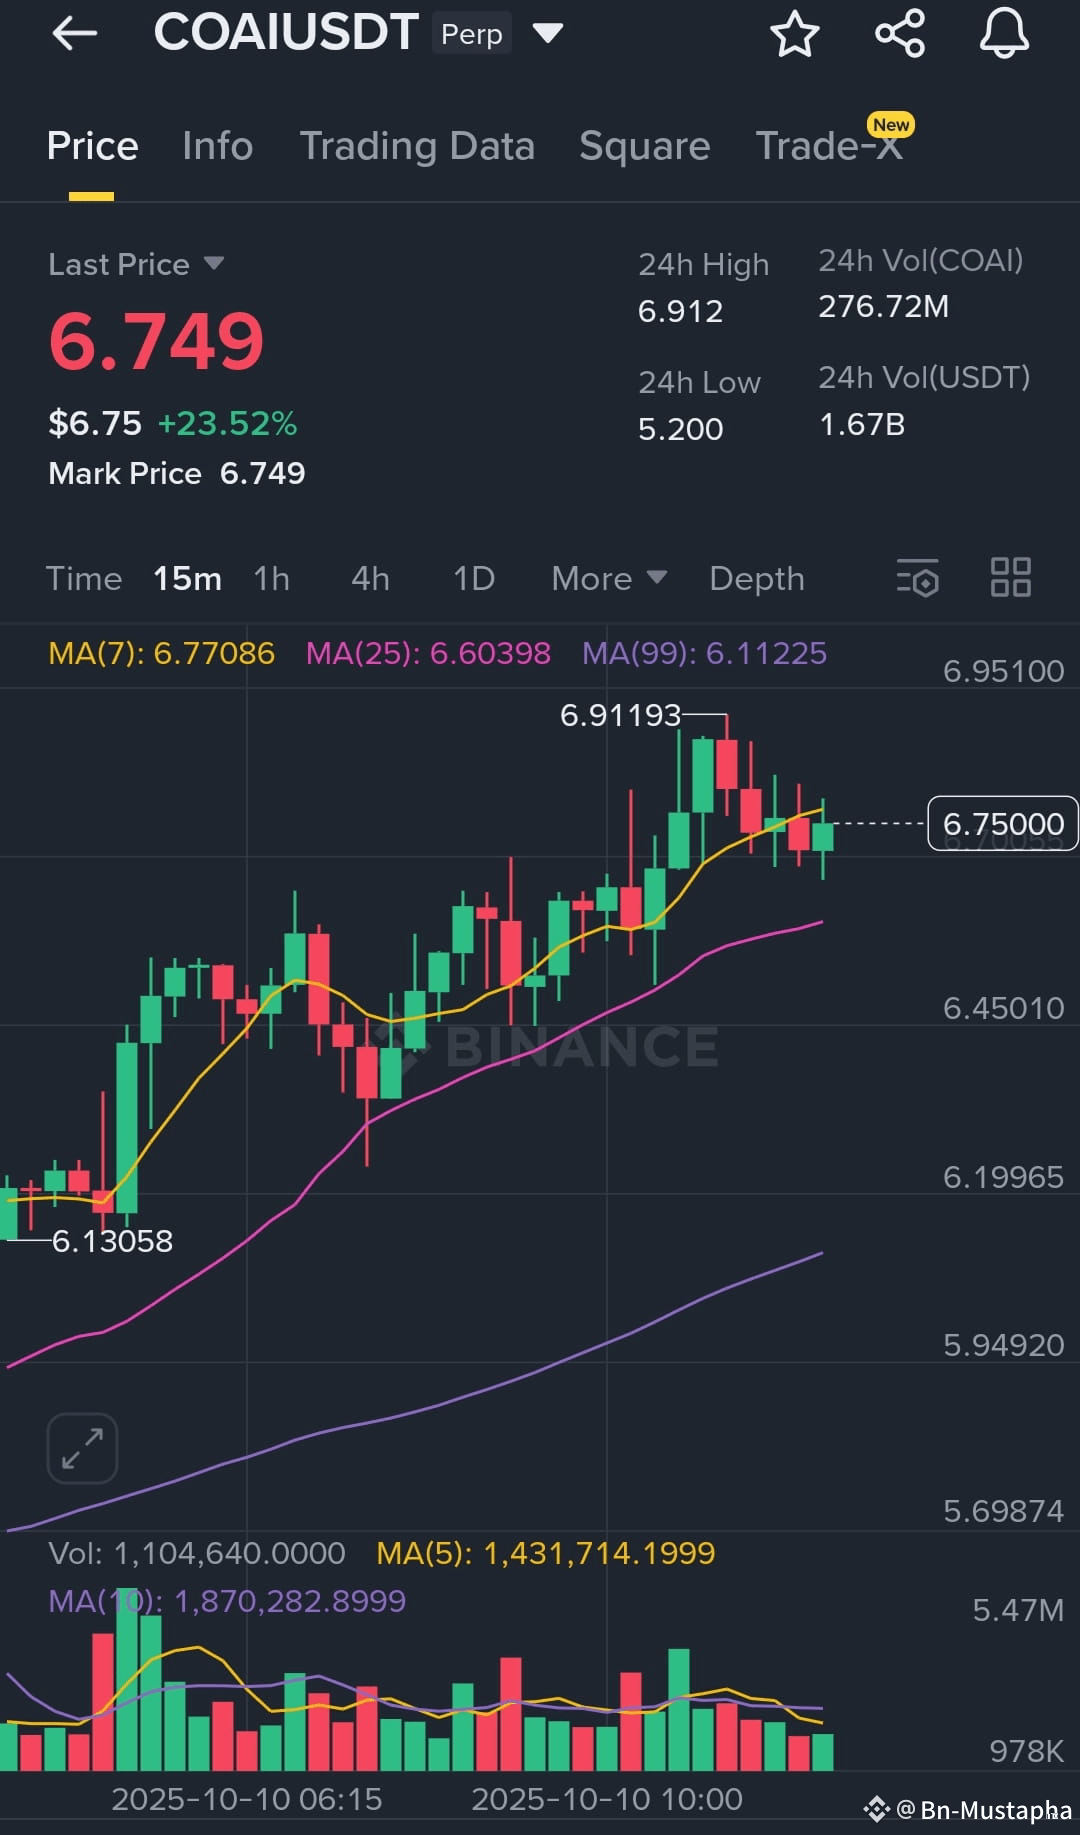Select the 1D interval
1080x1835 pixels.
[474, 579]
